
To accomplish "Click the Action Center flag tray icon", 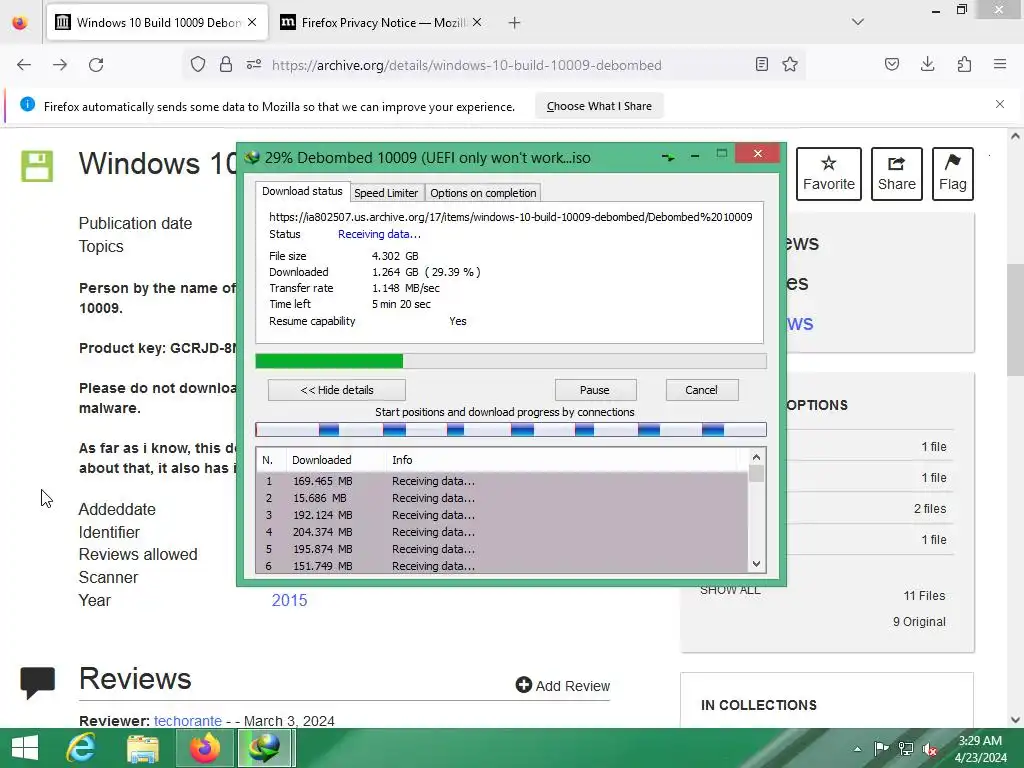I will tap(881, 748).
